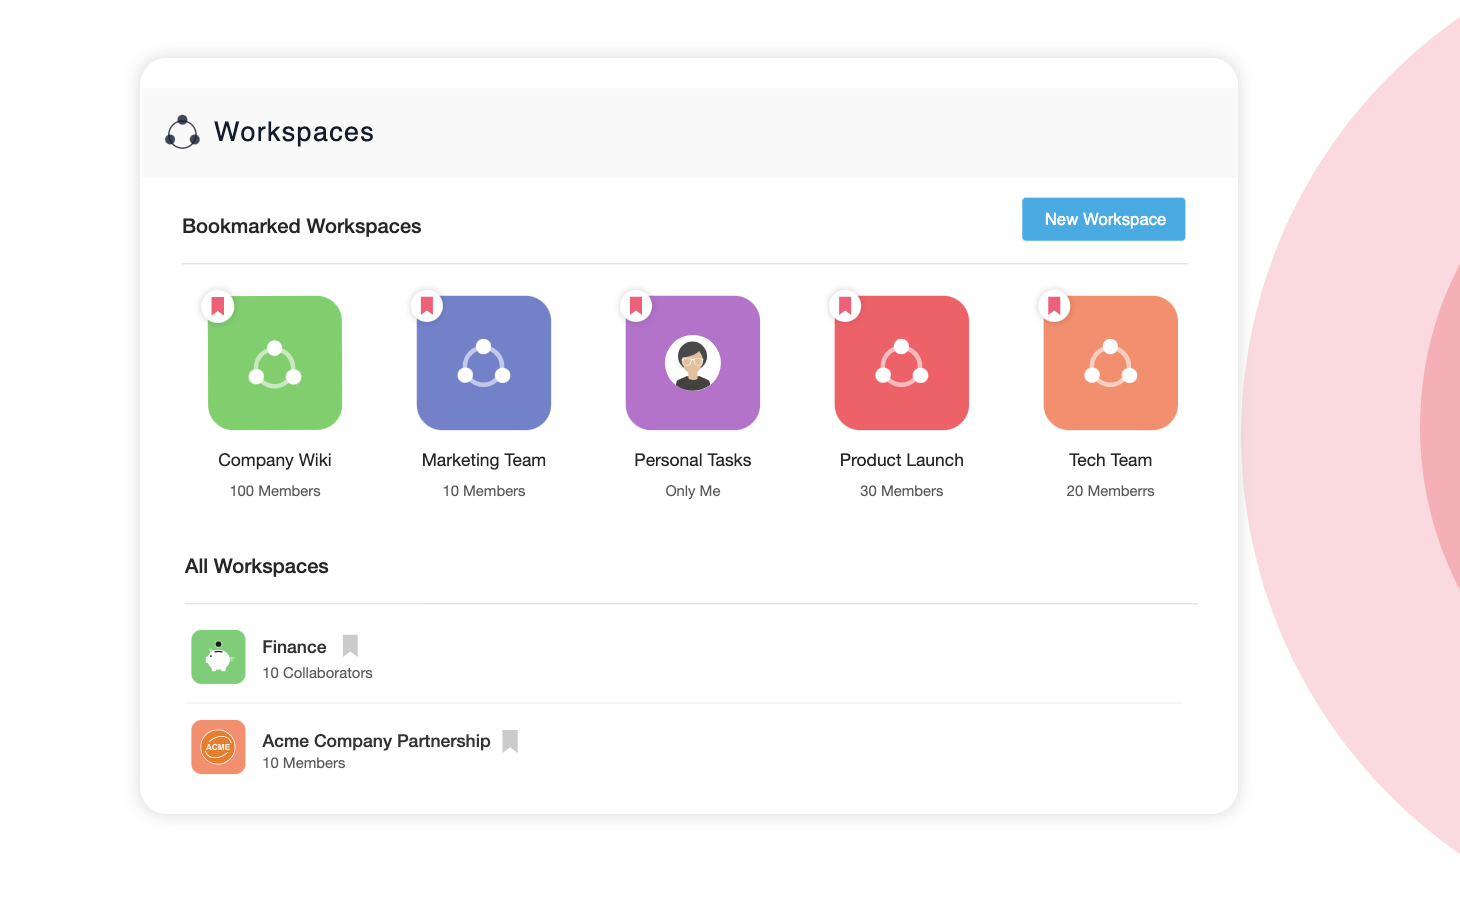Screen dimensions: 1460x912
Task: Bookmark the Finance workspace
Action: click(x=350, y=646)
